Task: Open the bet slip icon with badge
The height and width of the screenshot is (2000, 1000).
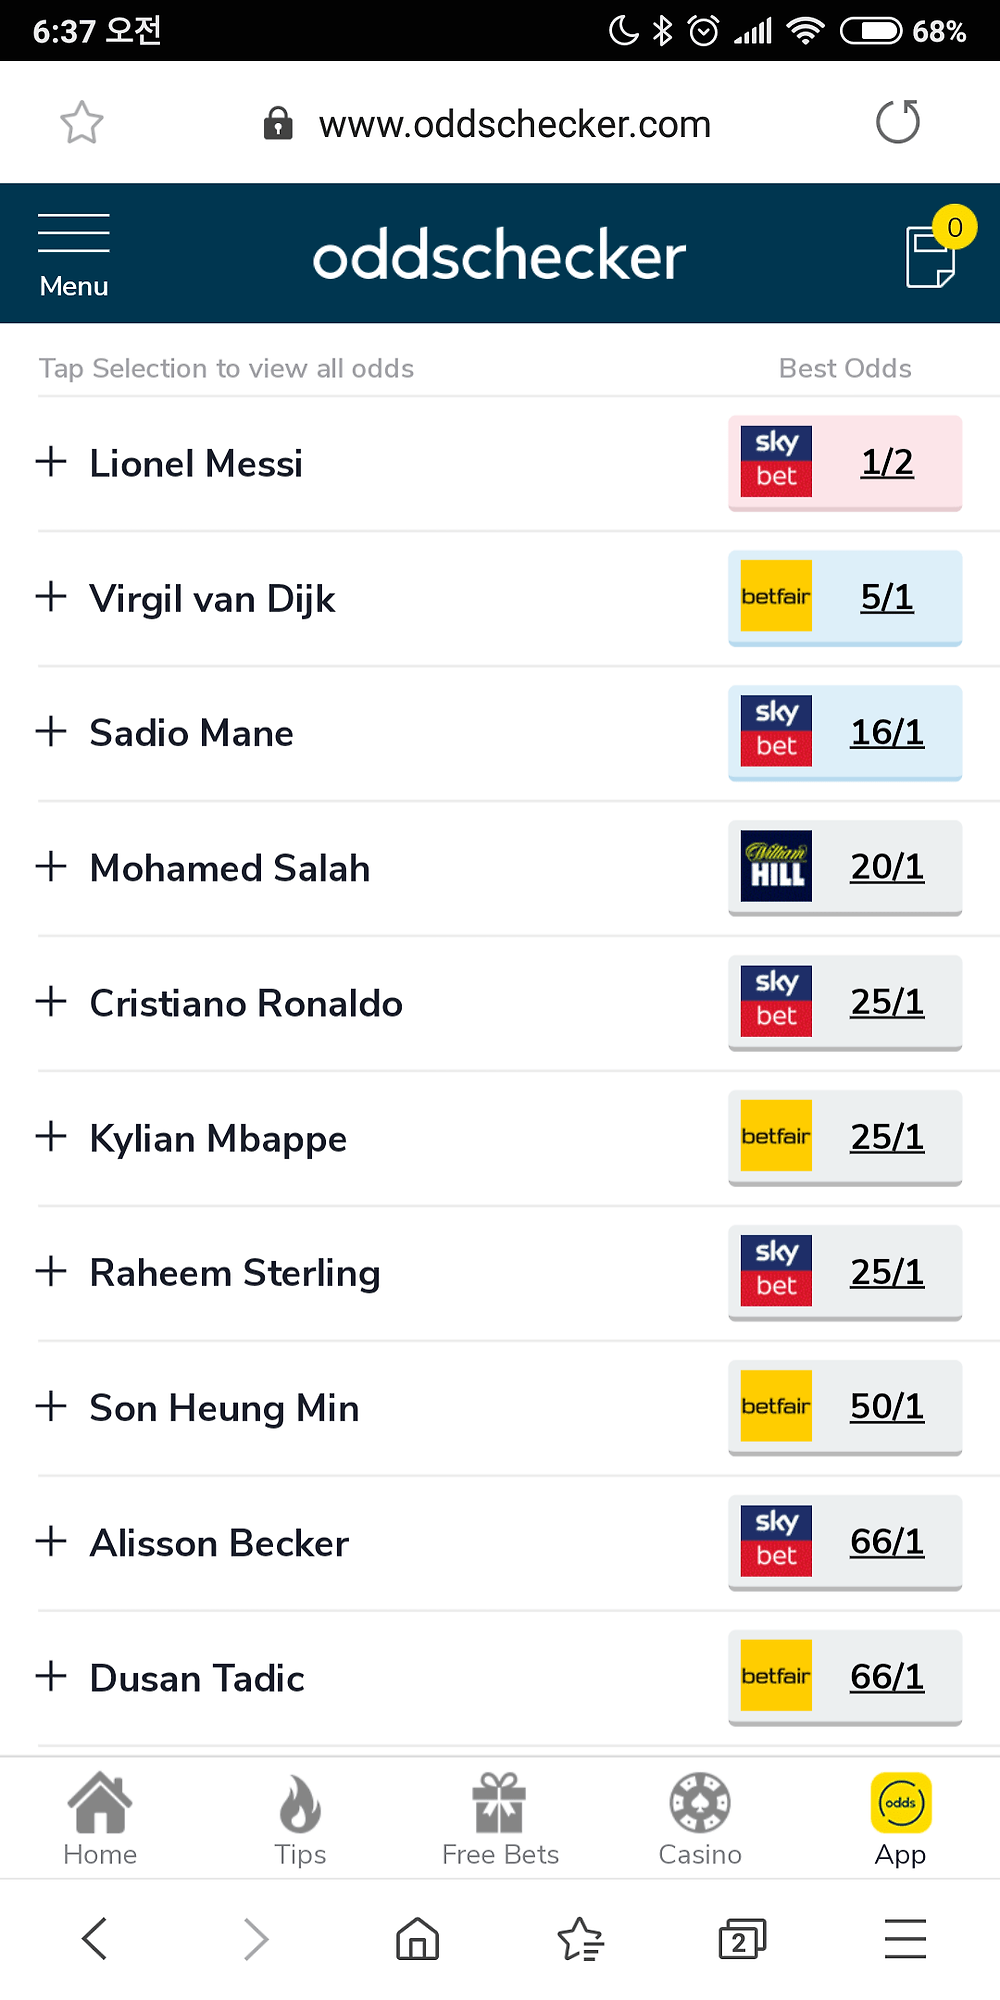Action: tap(936, 249)
